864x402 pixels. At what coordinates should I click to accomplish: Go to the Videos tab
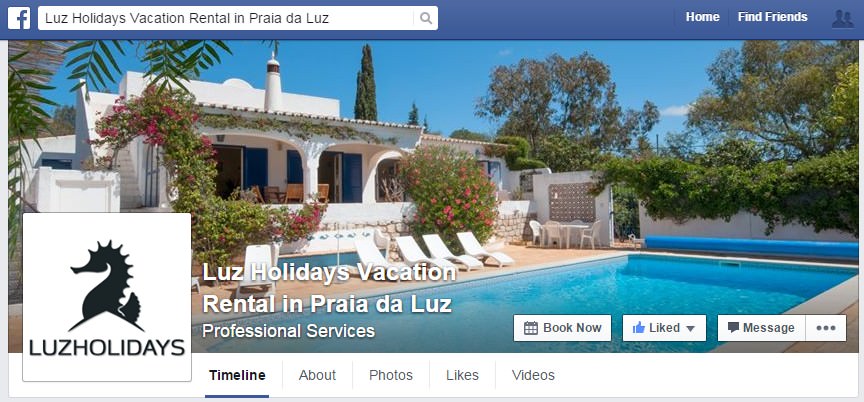click(533, 376)
